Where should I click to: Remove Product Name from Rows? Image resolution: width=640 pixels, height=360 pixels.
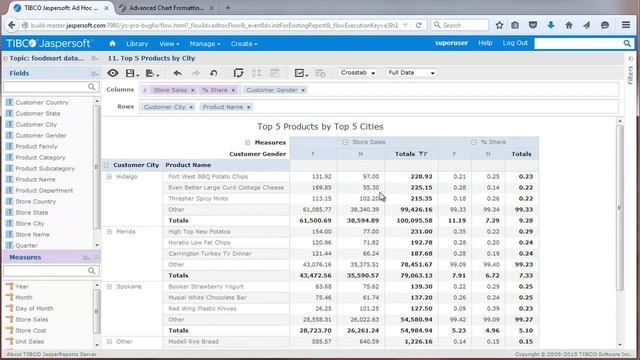(x=249, y=107)
